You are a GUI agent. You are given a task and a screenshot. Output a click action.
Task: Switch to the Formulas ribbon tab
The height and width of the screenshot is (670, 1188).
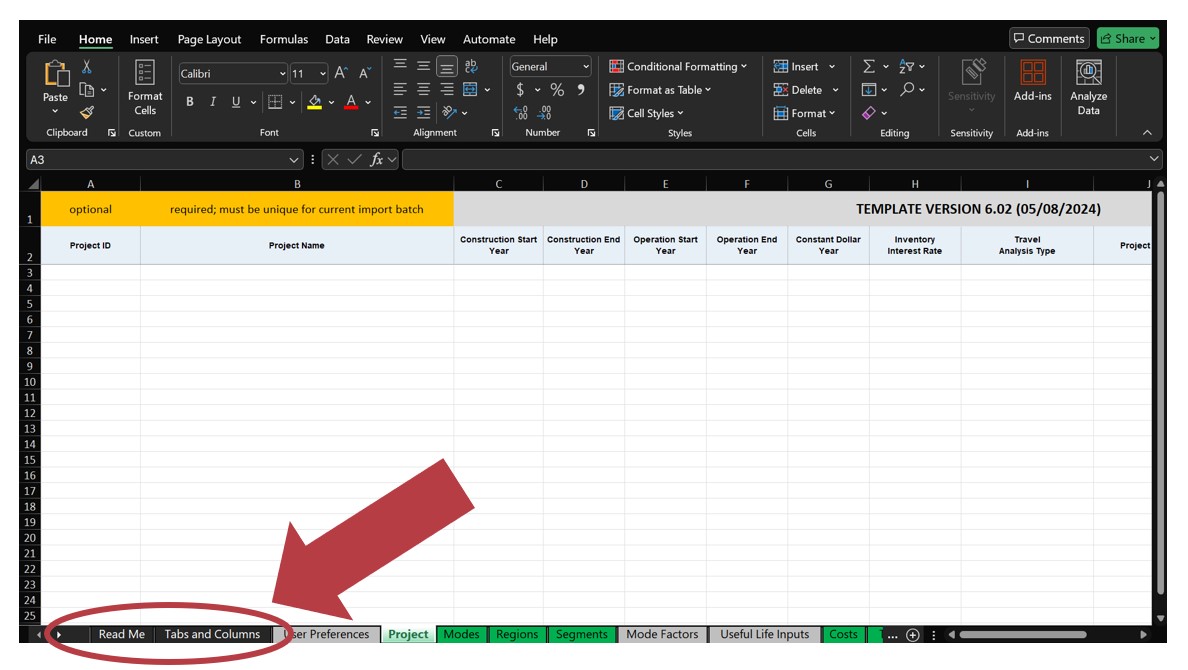click(284, 39)
